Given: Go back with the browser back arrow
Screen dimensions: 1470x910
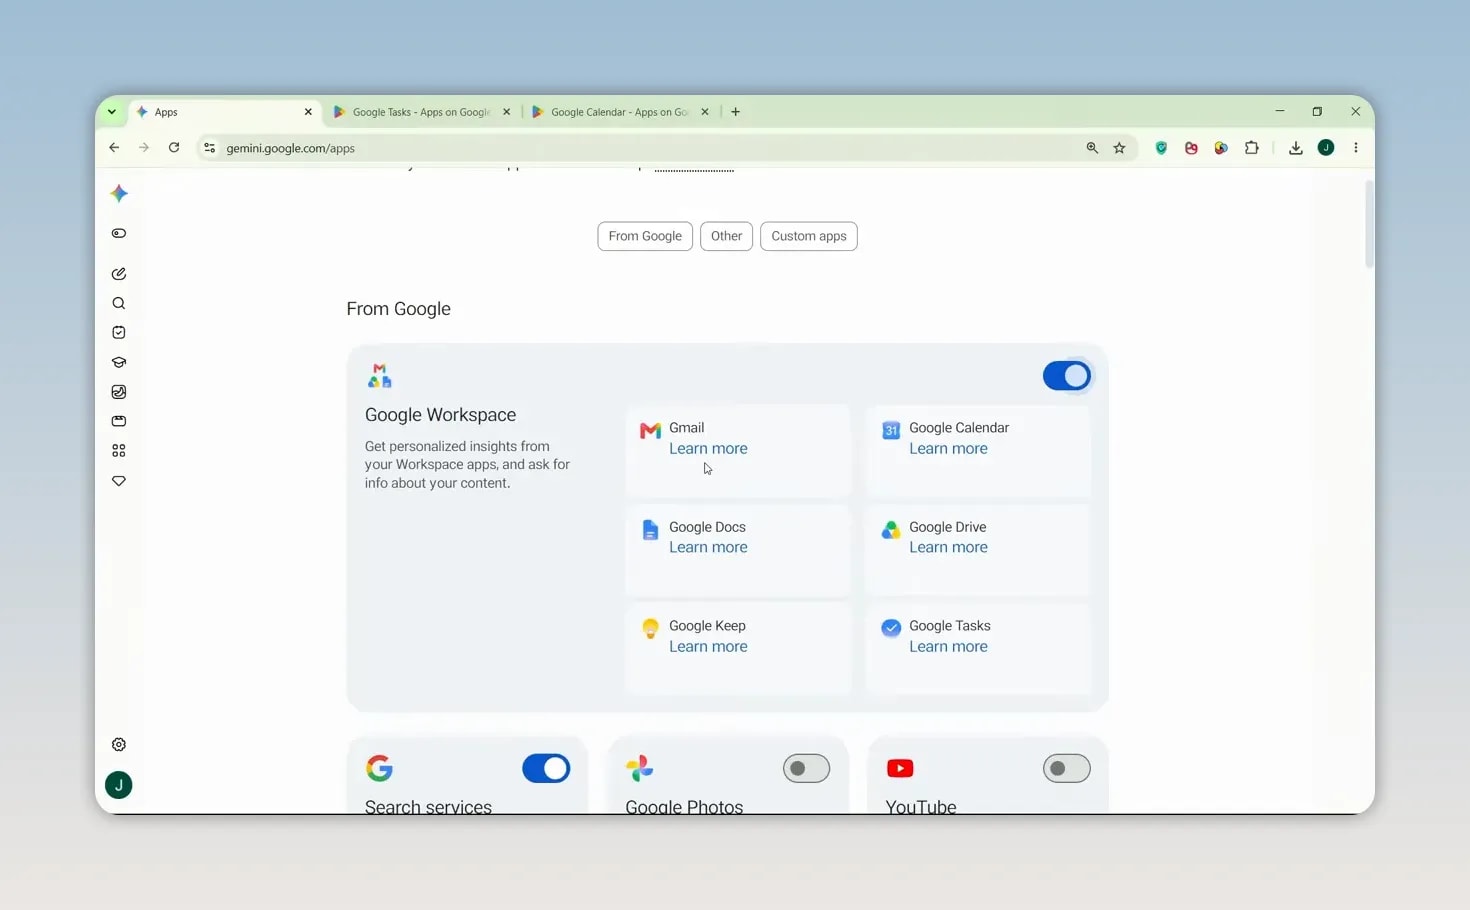Looking at the screenshot, I should [114, 148].
